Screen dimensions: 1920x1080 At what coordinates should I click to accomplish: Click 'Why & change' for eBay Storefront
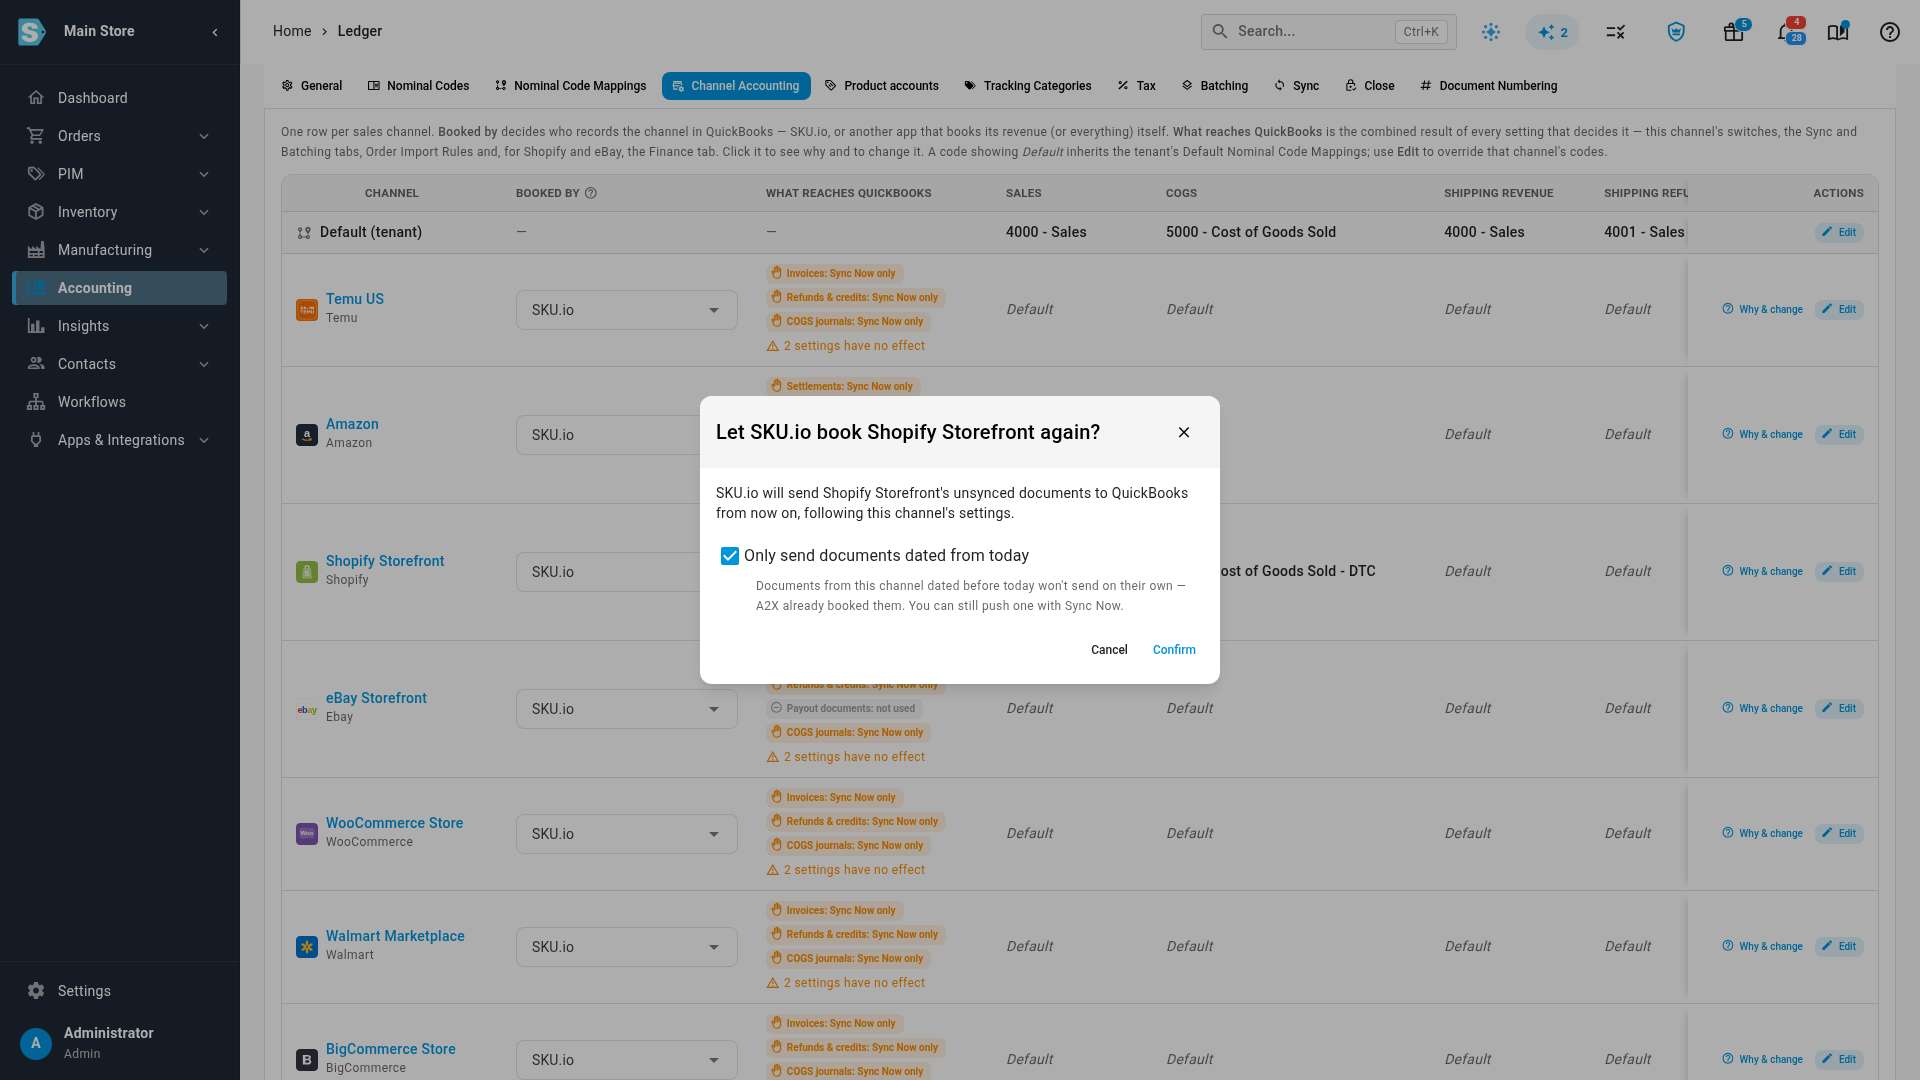tap(1762, 708)
